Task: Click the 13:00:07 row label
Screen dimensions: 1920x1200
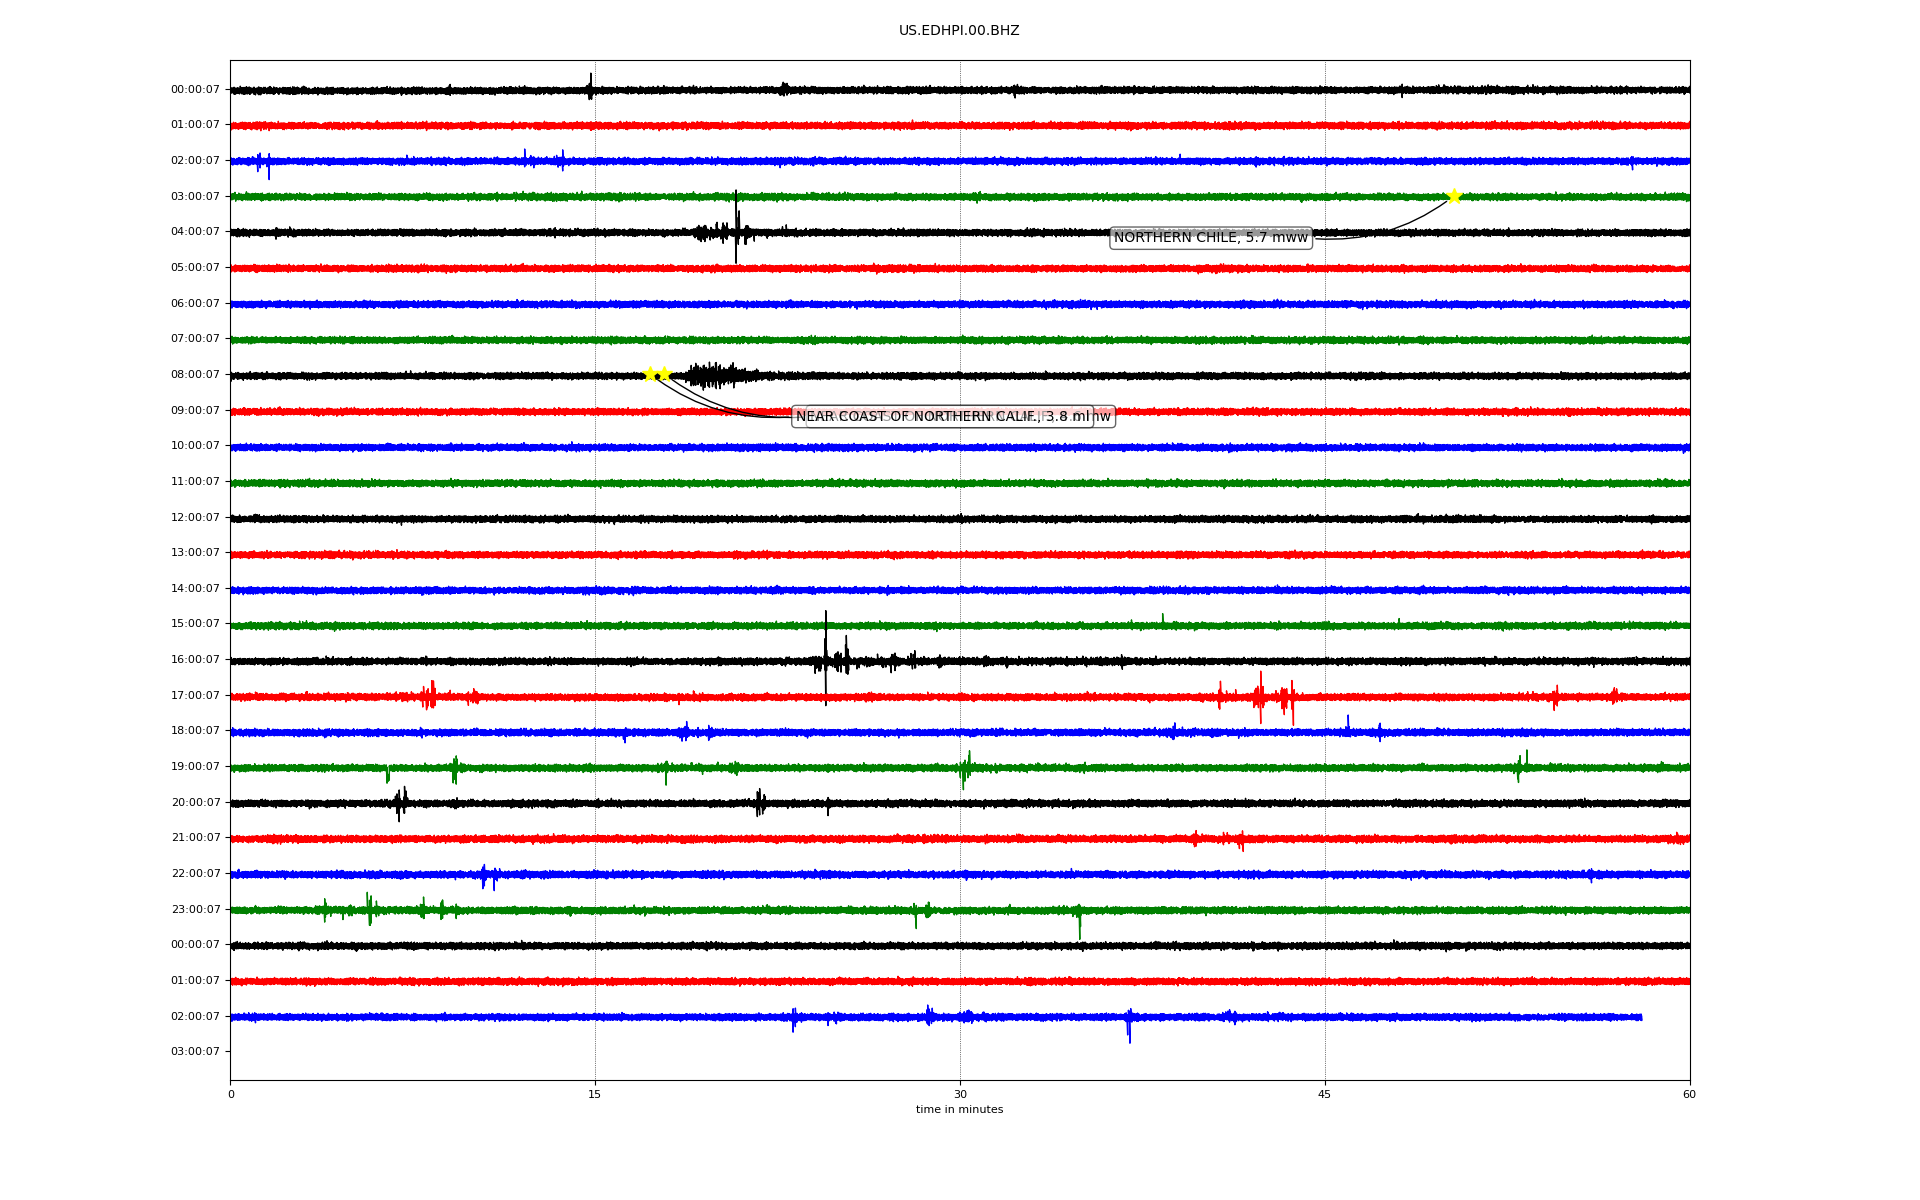Action: coord(195,553)
